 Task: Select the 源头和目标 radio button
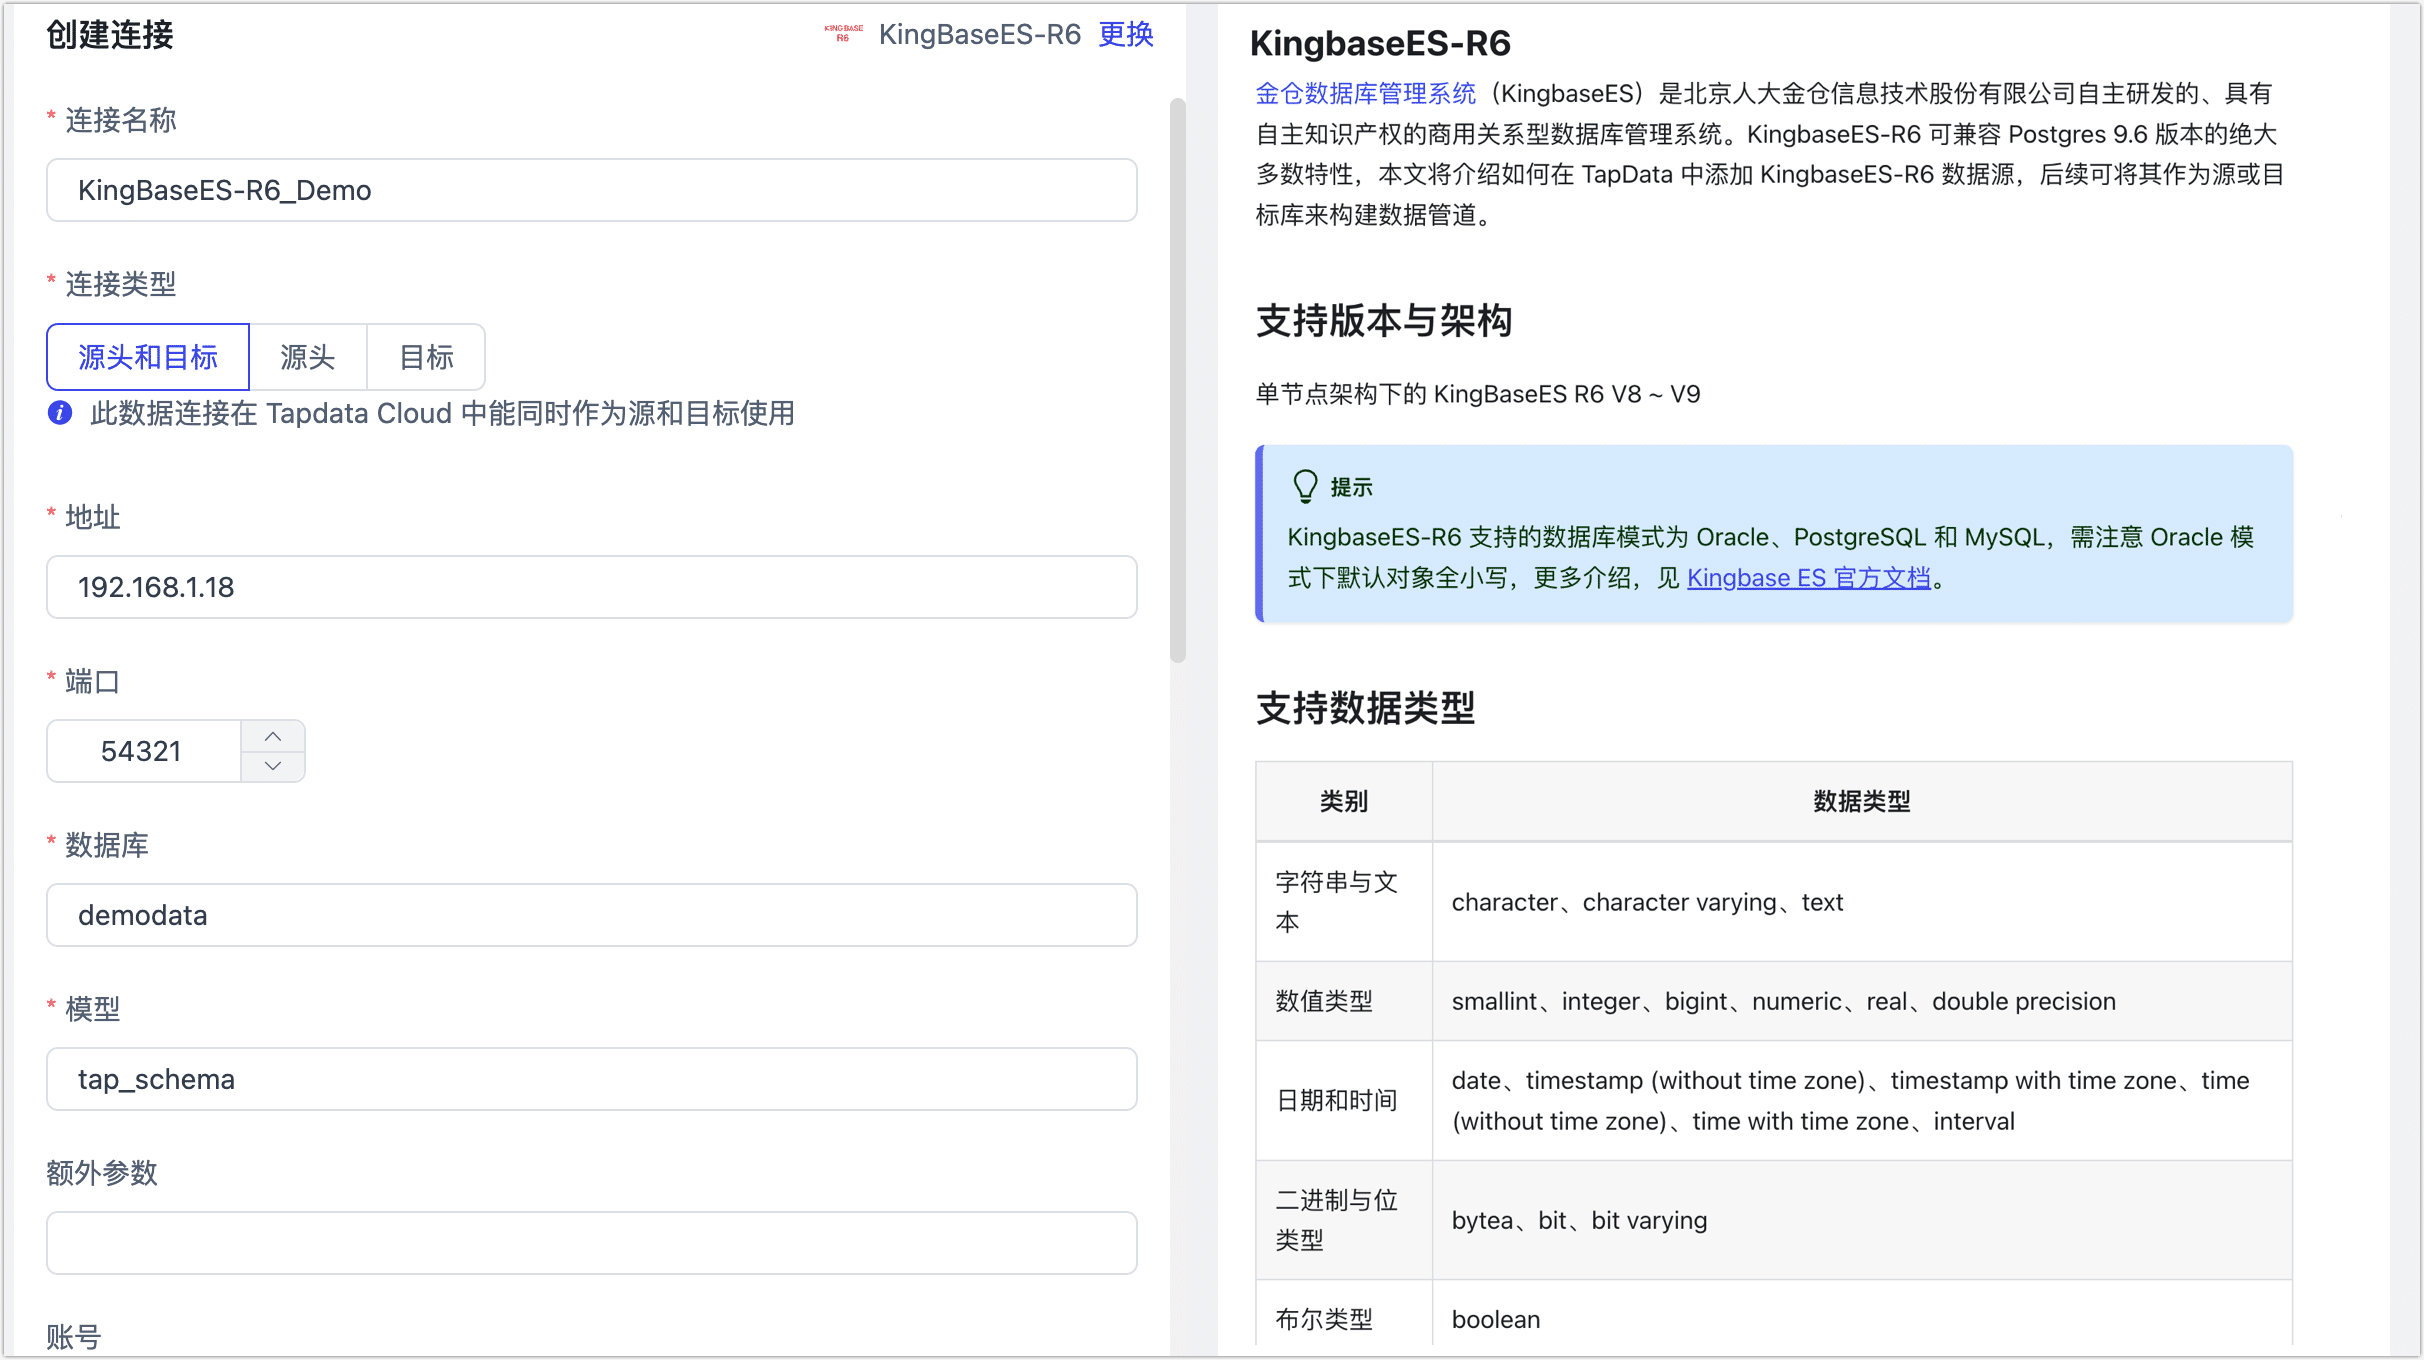coord(150,356)
